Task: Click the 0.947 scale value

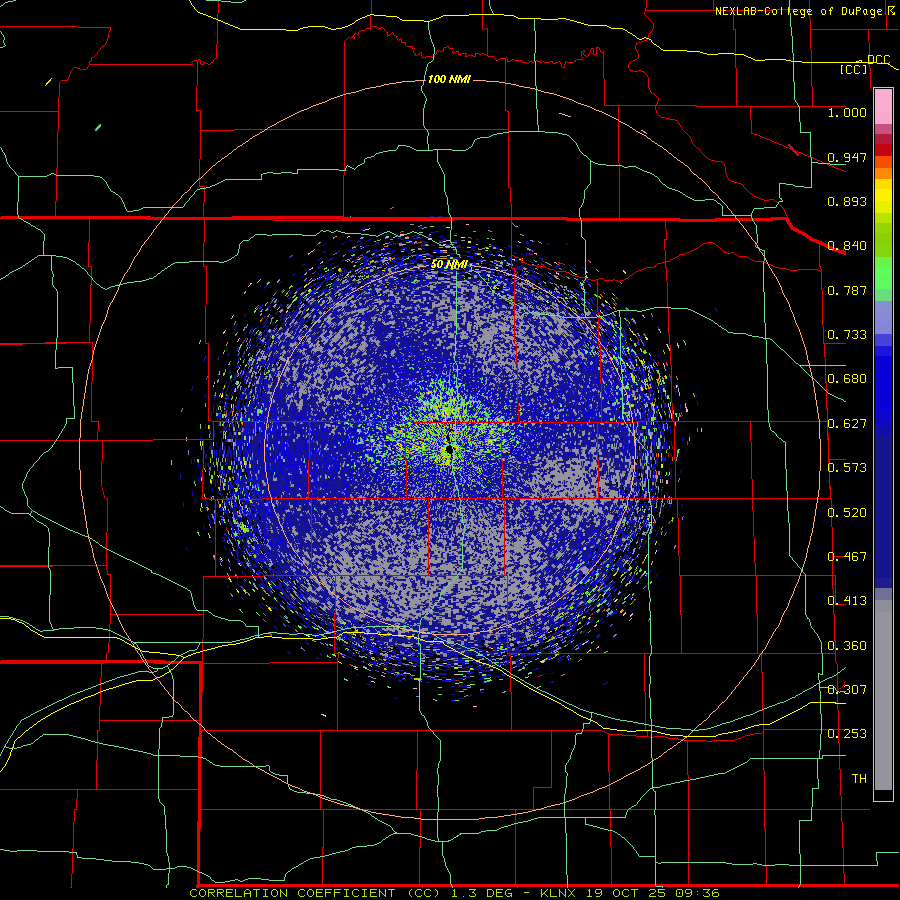Action: [847, 157]
